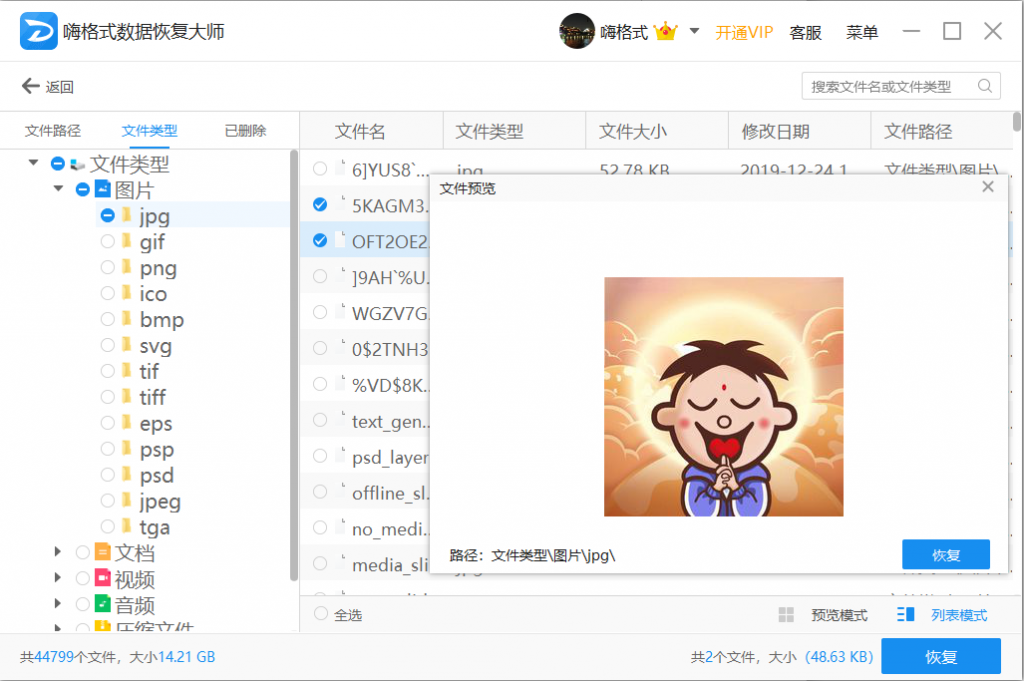Click 开通VIP link
The width and height of the screenshot is (1024, 681).
tap(744, 32)
